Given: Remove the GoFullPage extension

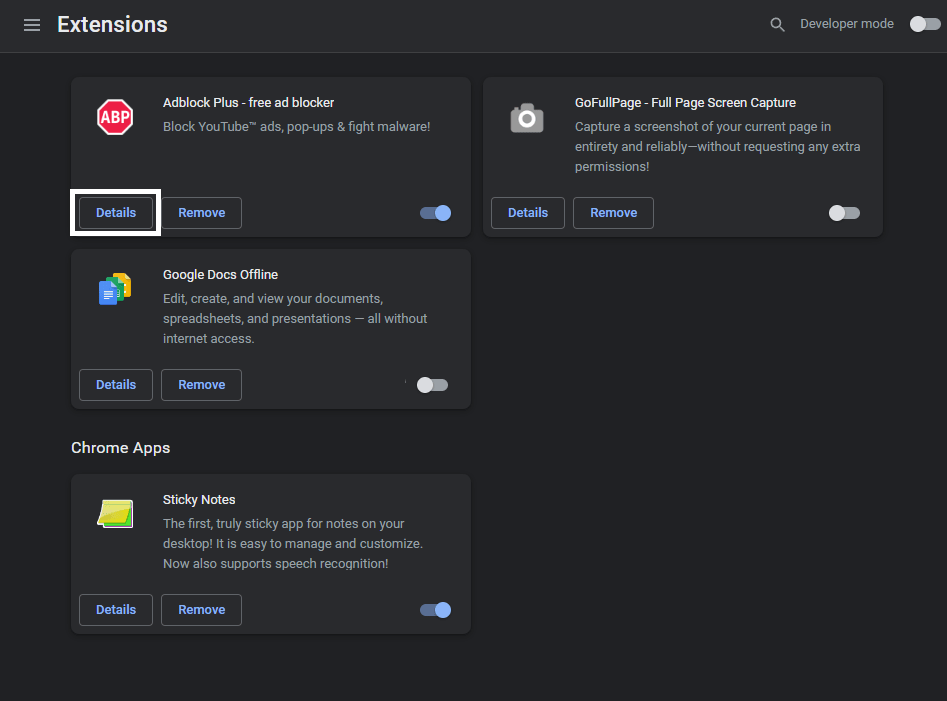Looking at the screenshot, I should (x=614, y=213).
